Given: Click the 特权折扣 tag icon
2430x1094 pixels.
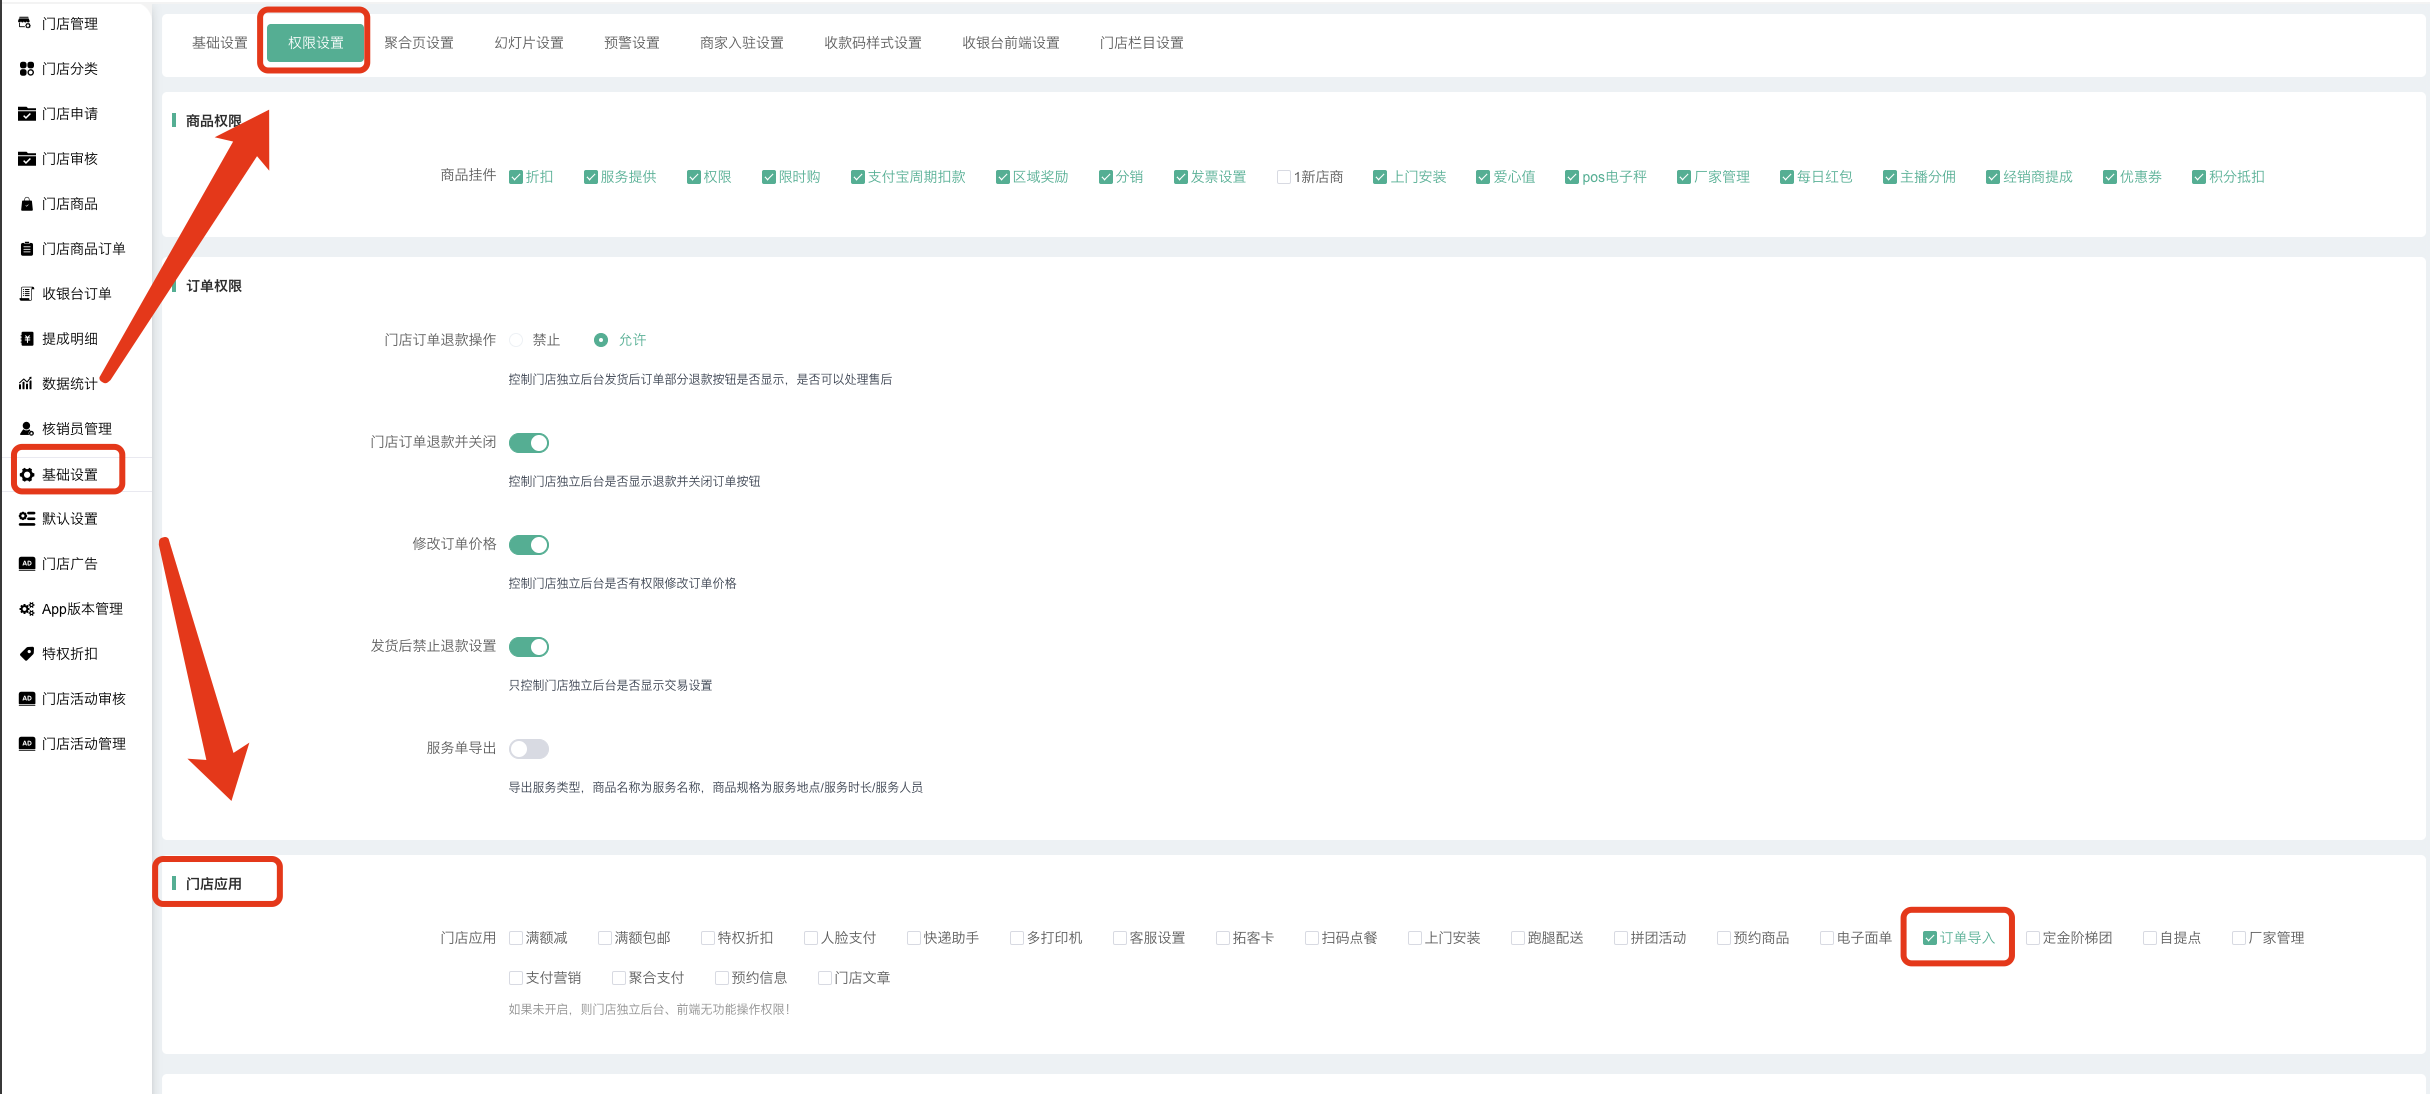Looking at the screenshot, I should pos(27,654).
